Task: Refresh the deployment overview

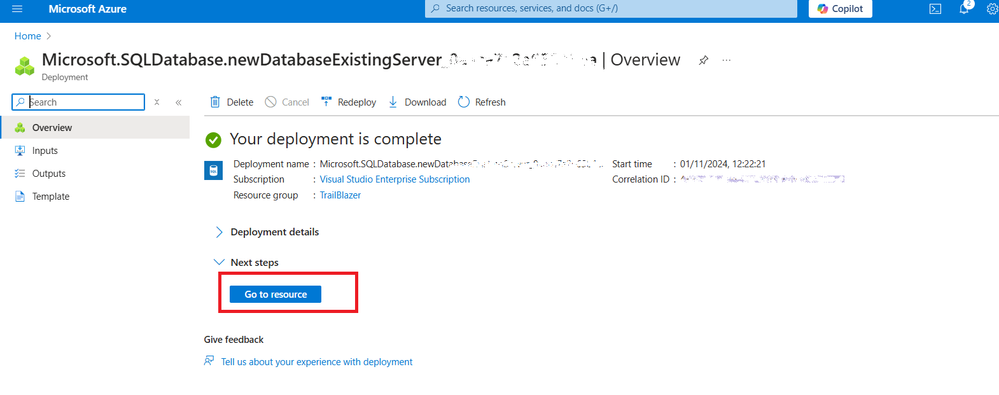Action: pos(482,102)
